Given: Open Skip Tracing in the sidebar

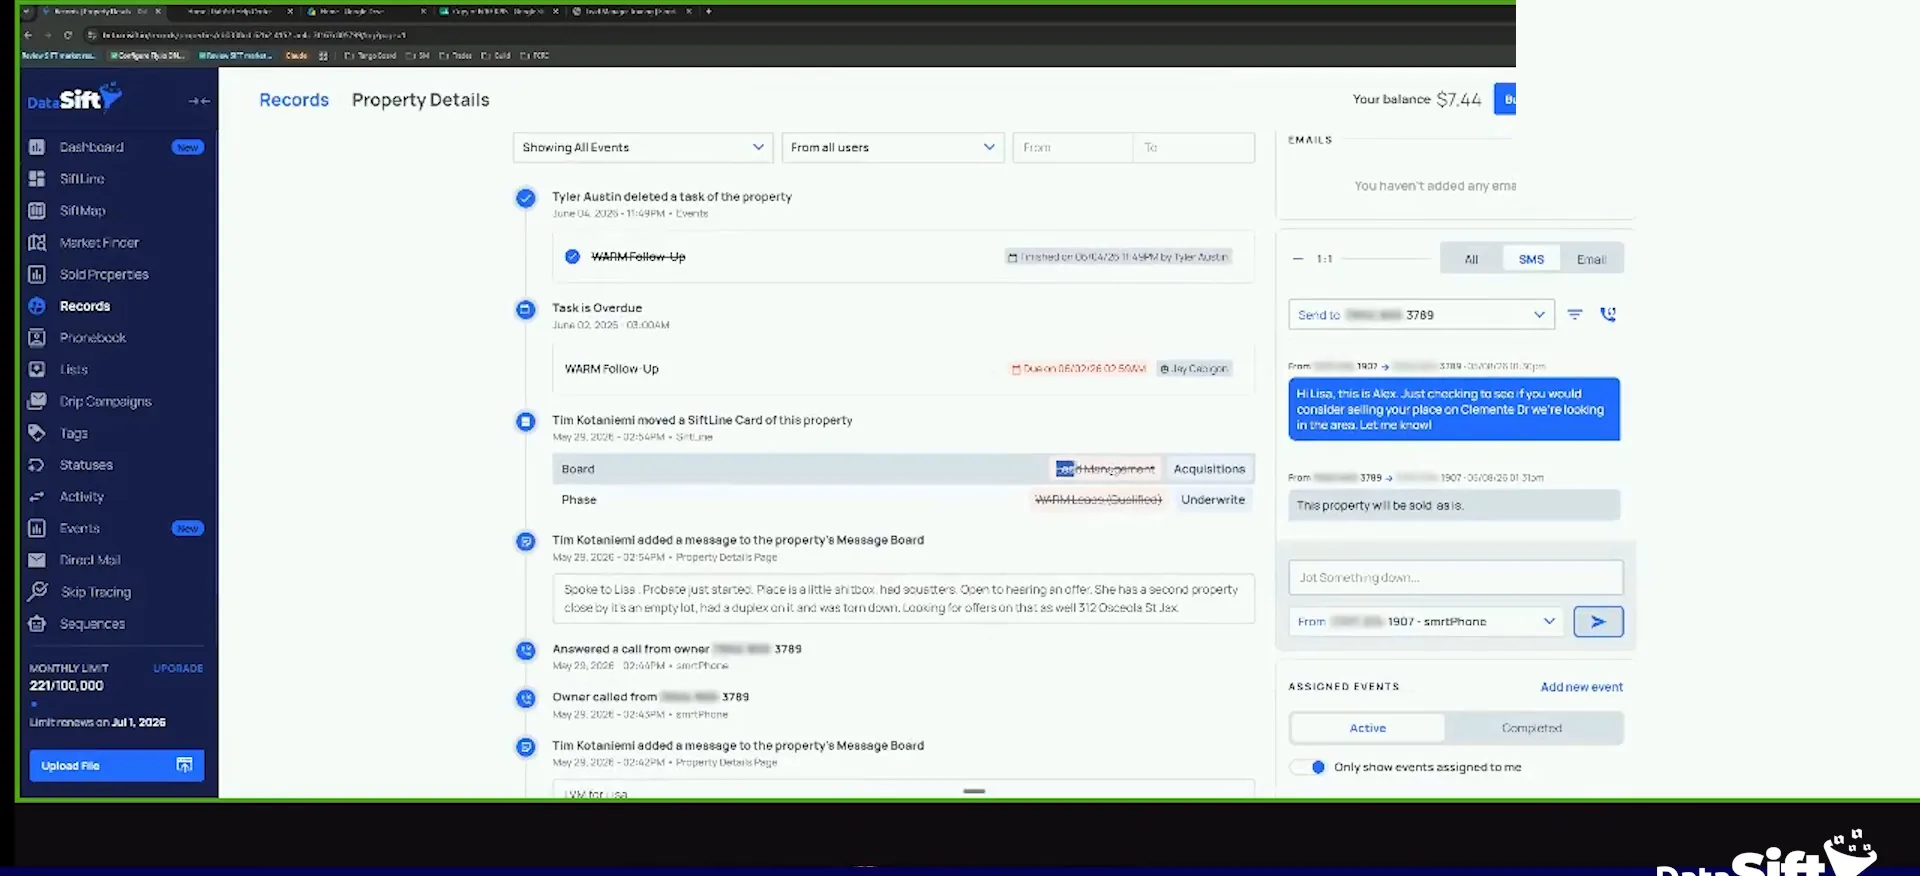Looking at the screenshot, I should pyautogui.click(x=95, y=592).
